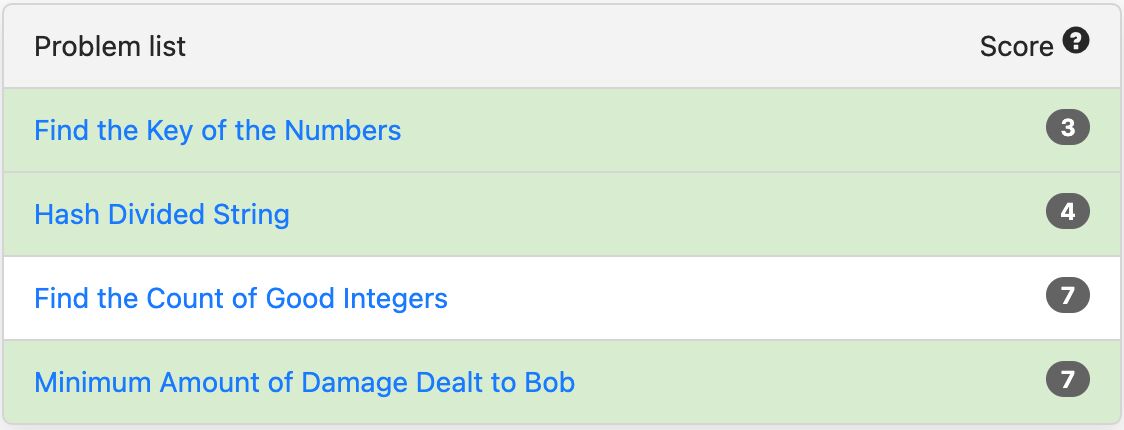1124x430 pixels.
Task: Click the word String in the second problem title
Action: click(251, 214)
